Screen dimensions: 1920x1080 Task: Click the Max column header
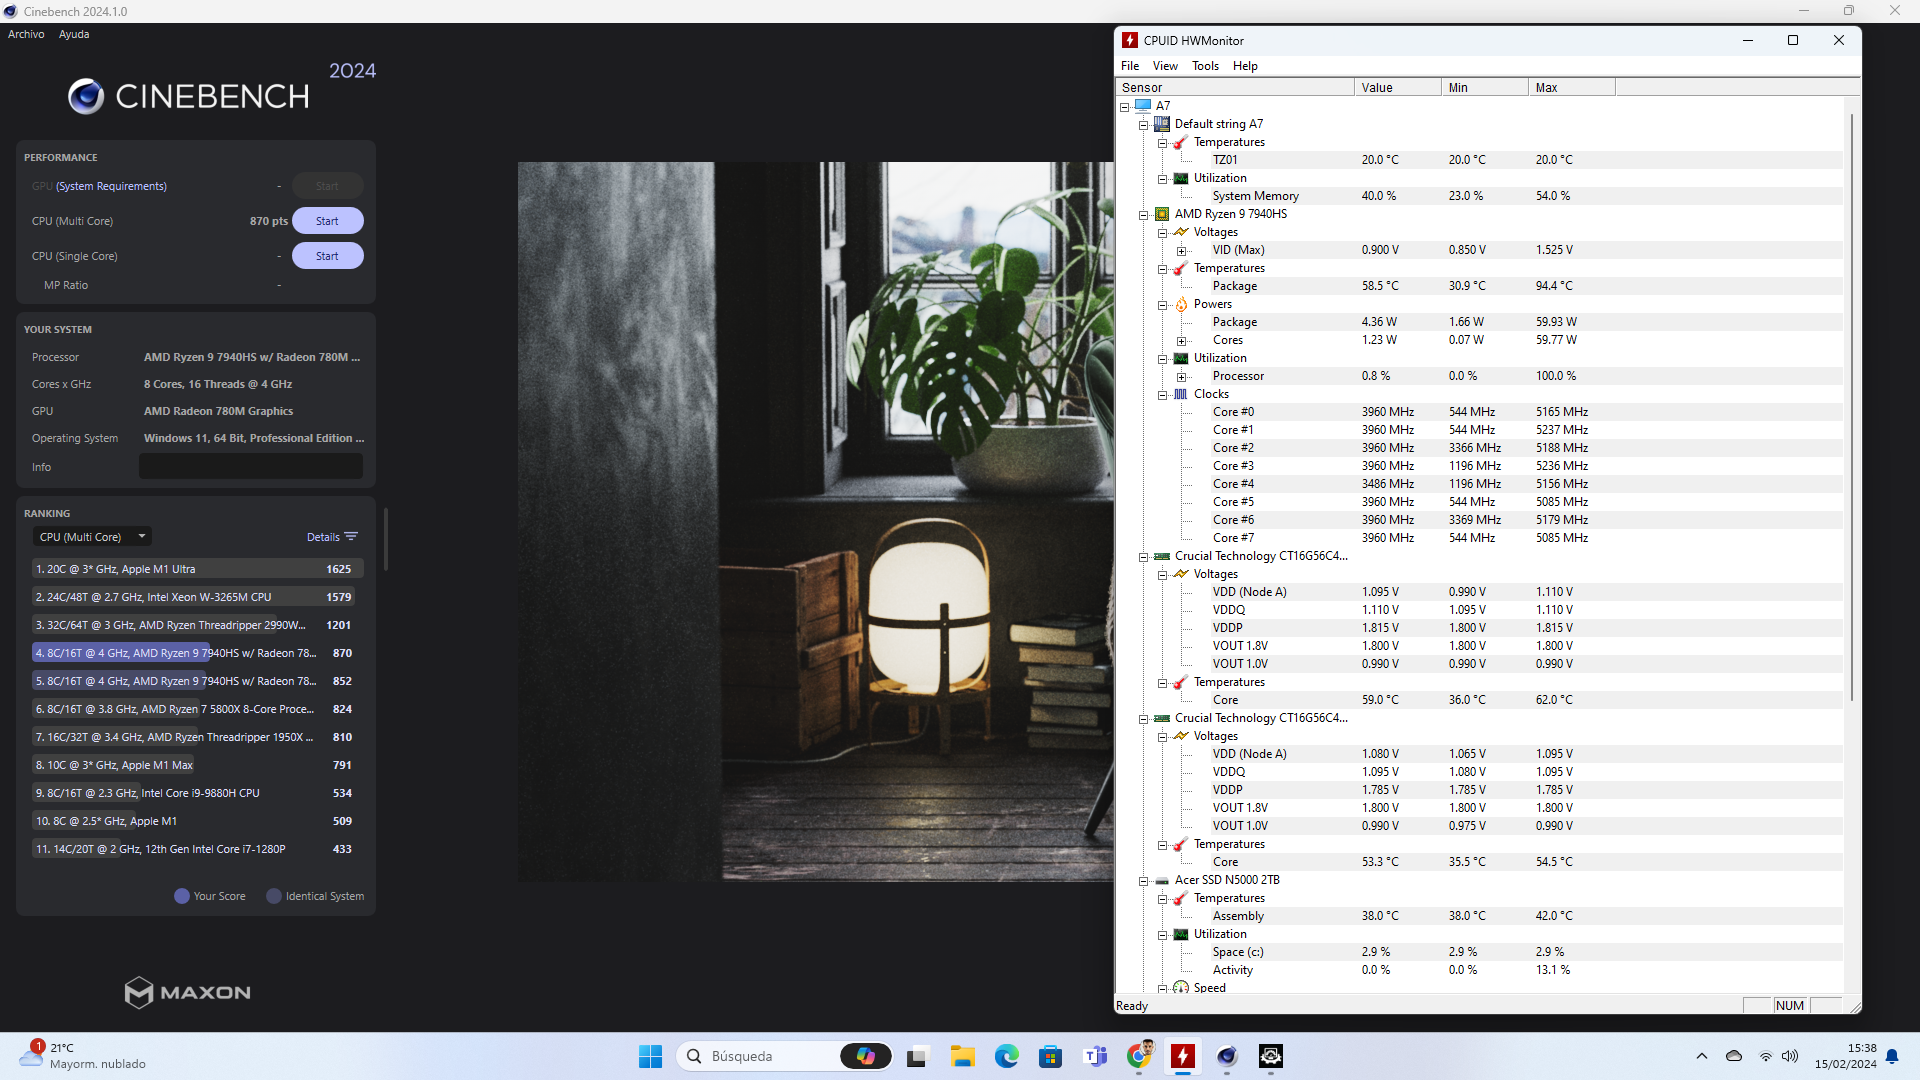coord(1571,87)
